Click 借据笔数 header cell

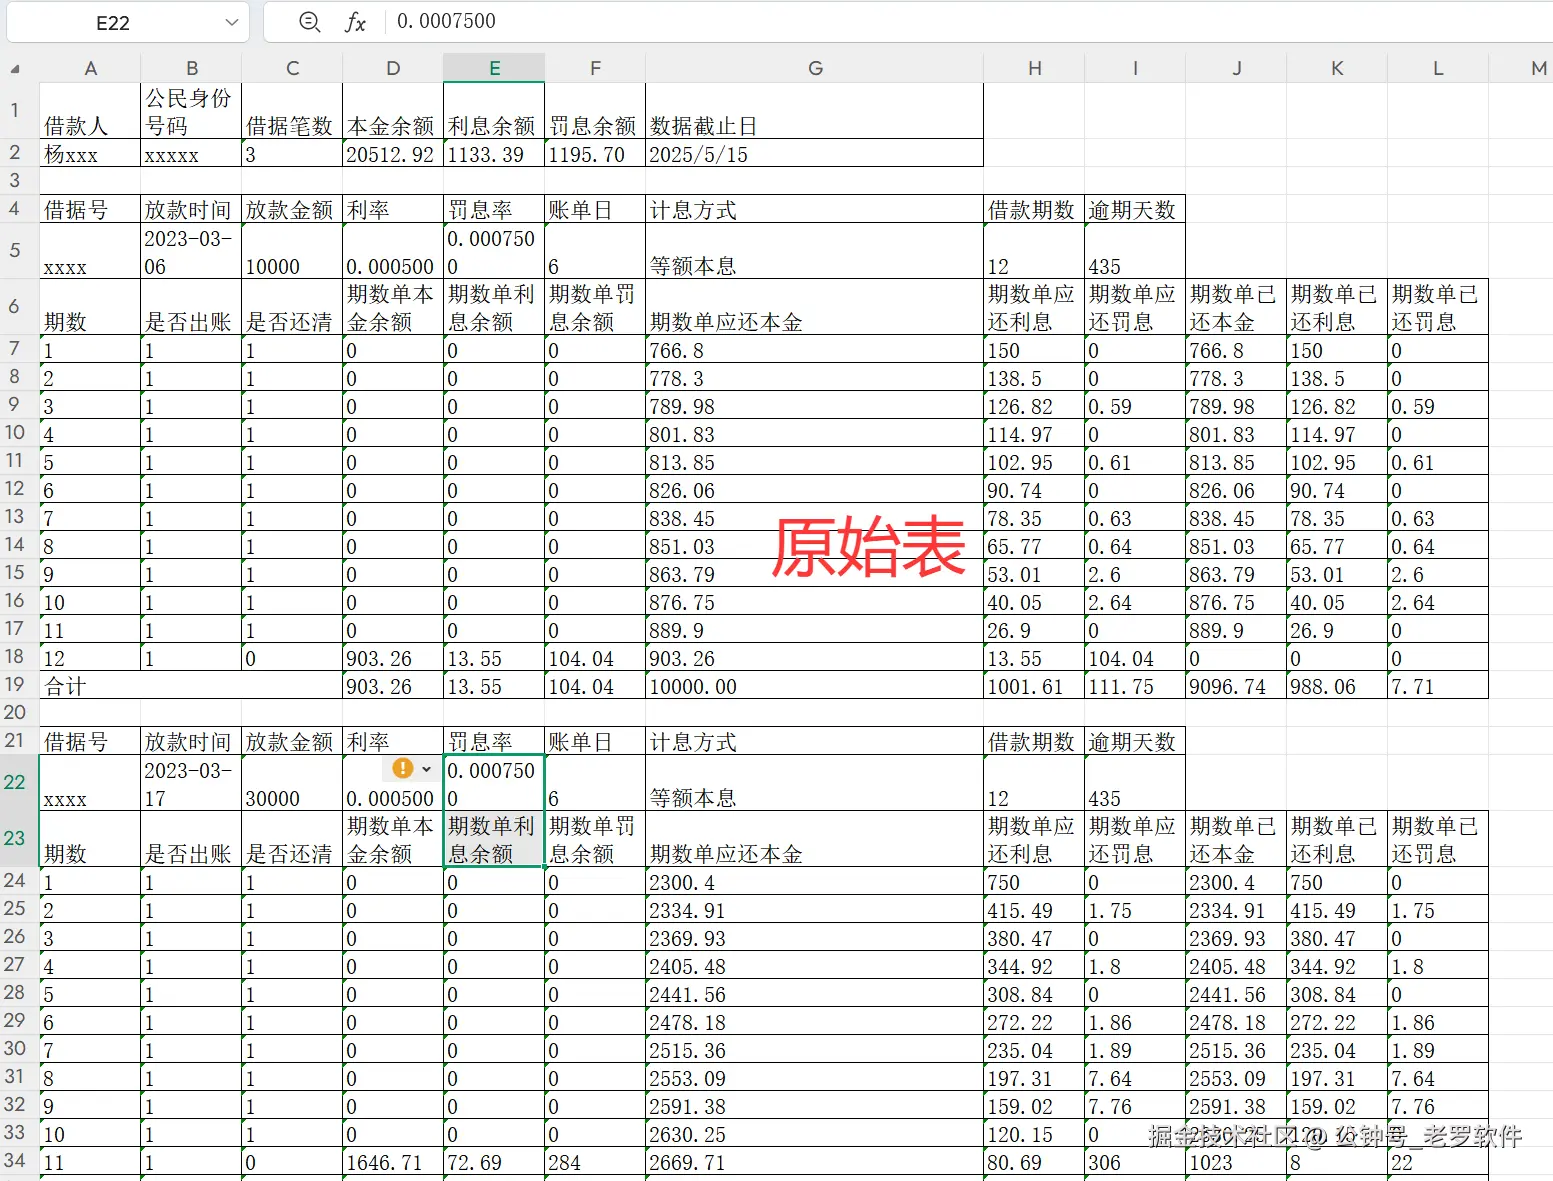click(x=292, y=111)
